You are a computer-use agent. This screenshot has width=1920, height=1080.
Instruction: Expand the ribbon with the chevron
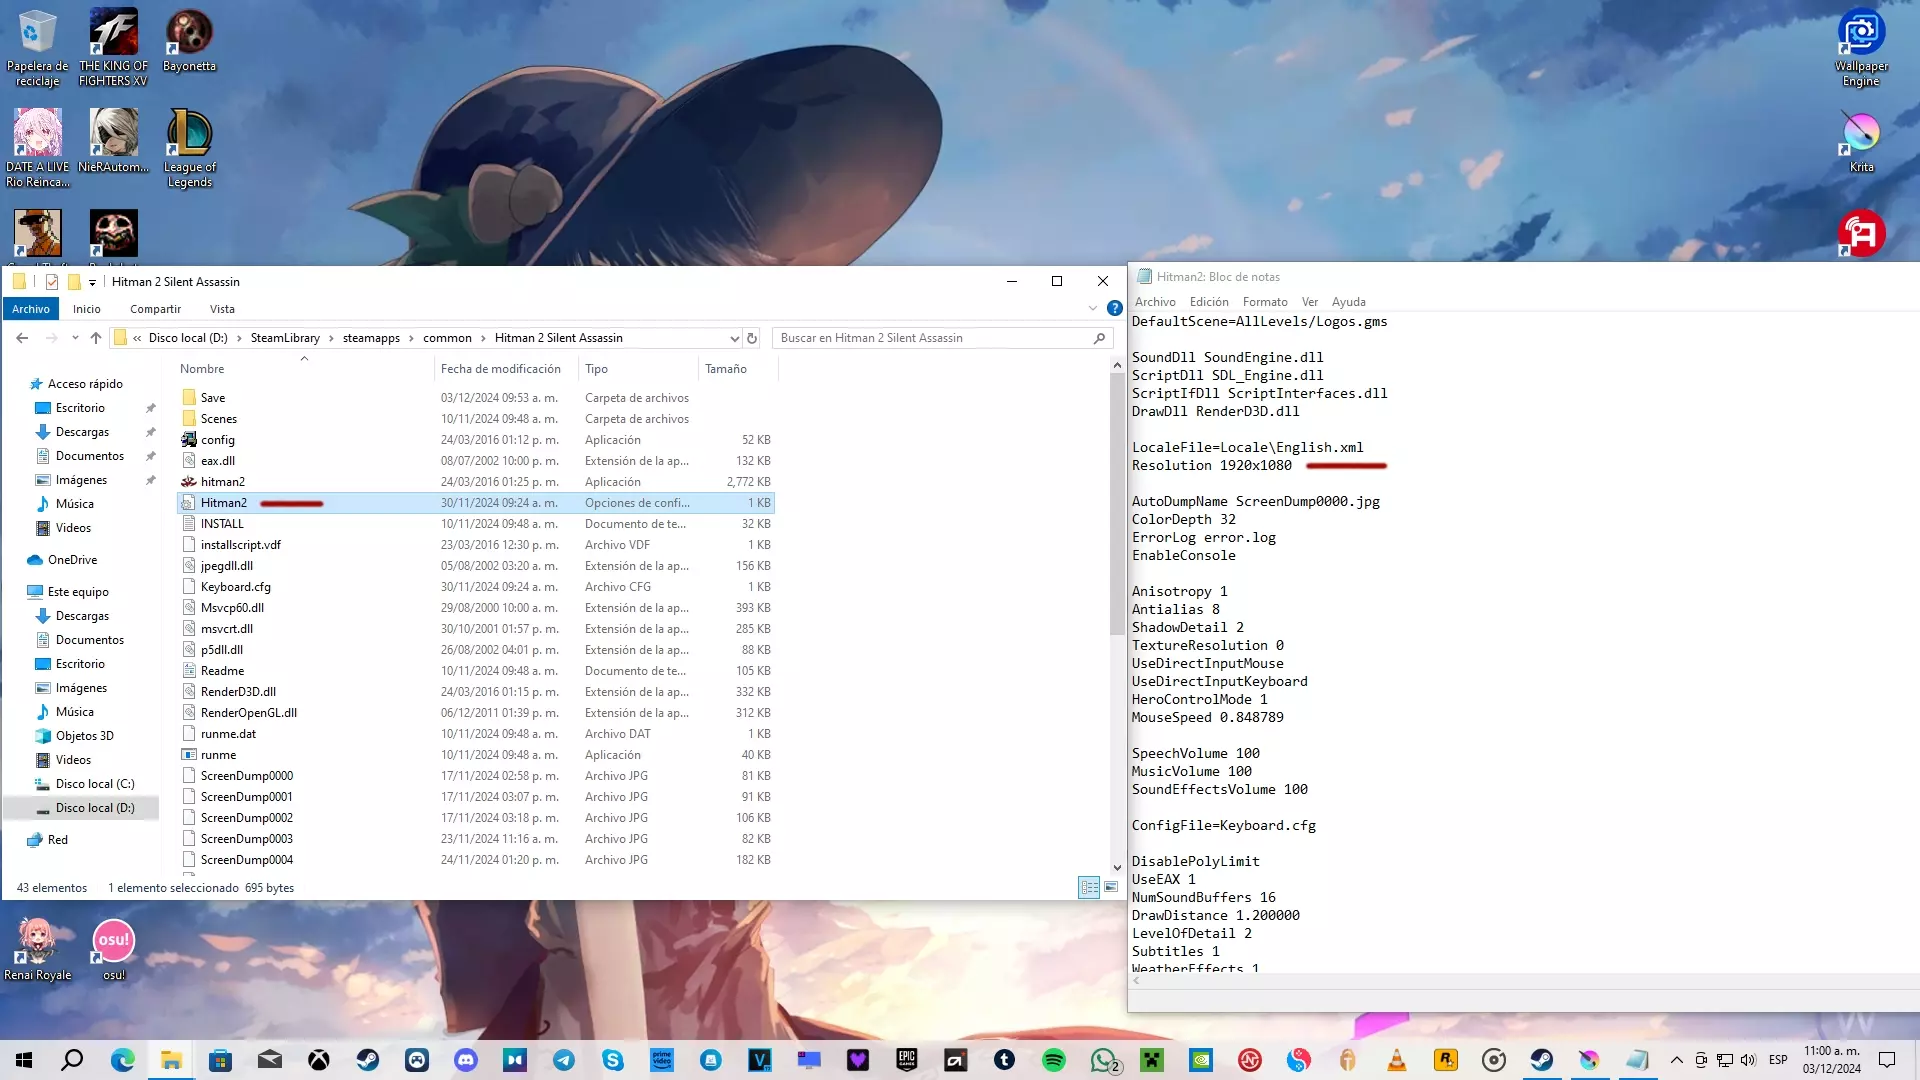pyautogui.click(x=1092, y=308)
